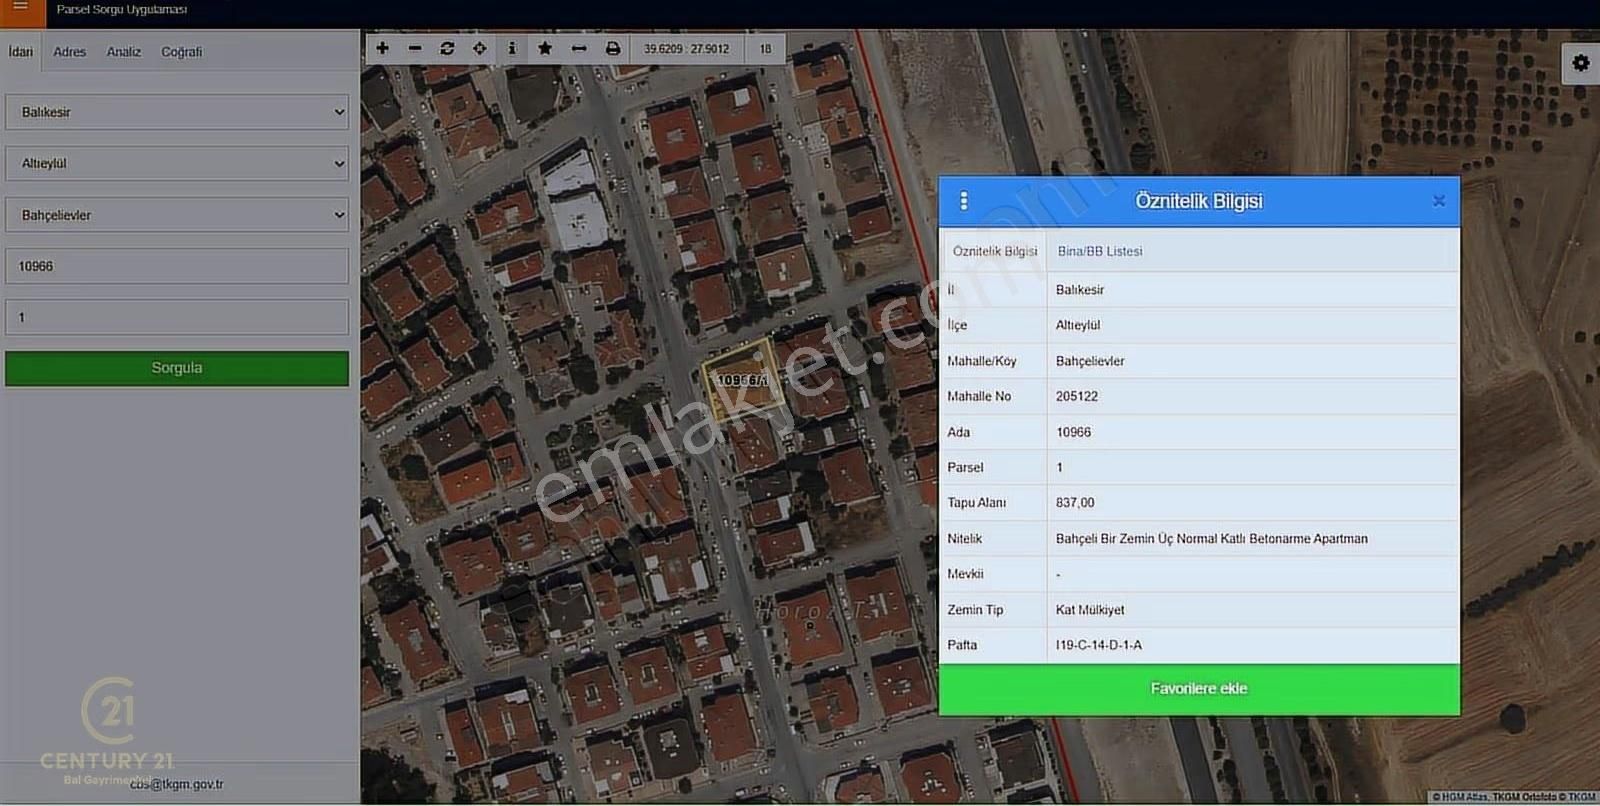Click the Ada input field with 10966

pos(177,266)
